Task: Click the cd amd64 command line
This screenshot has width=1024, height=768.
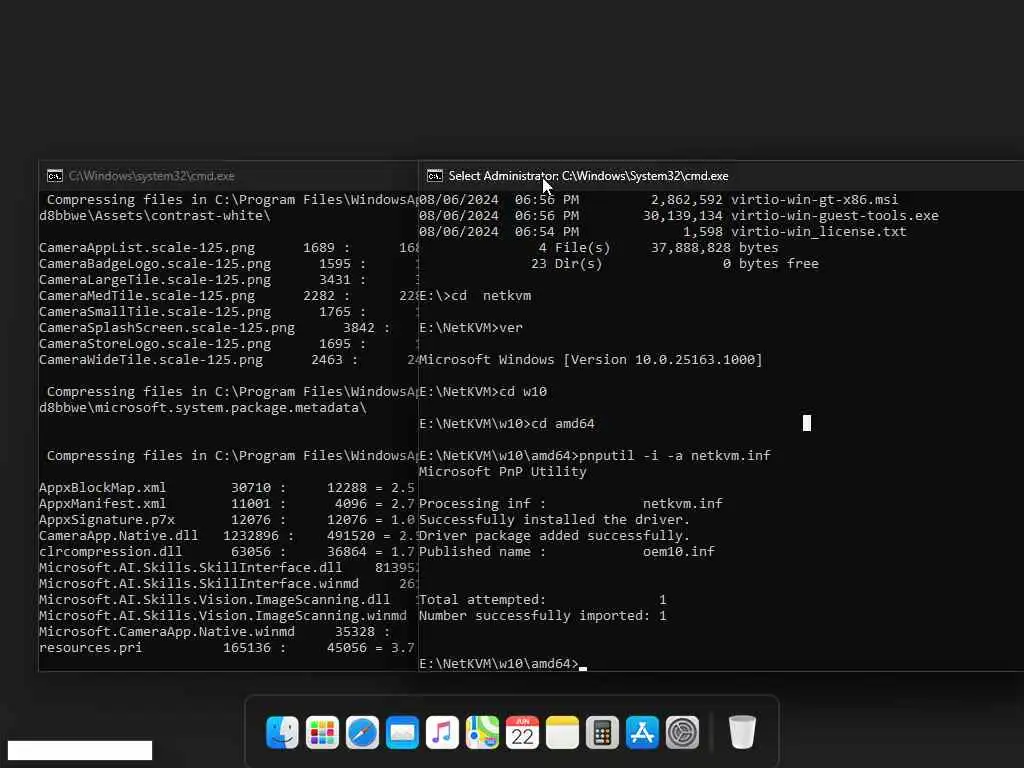Action: click(x=507, y=424)
